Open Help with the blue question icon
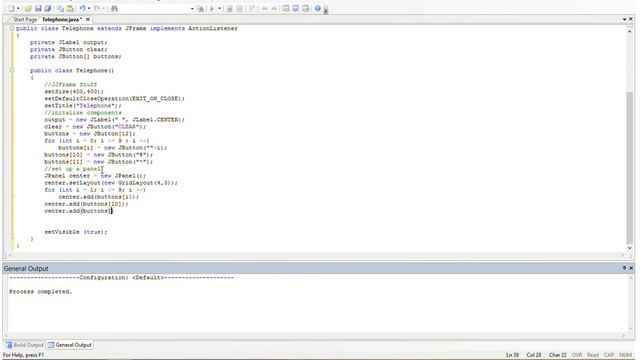 click(x=318, y=9)
